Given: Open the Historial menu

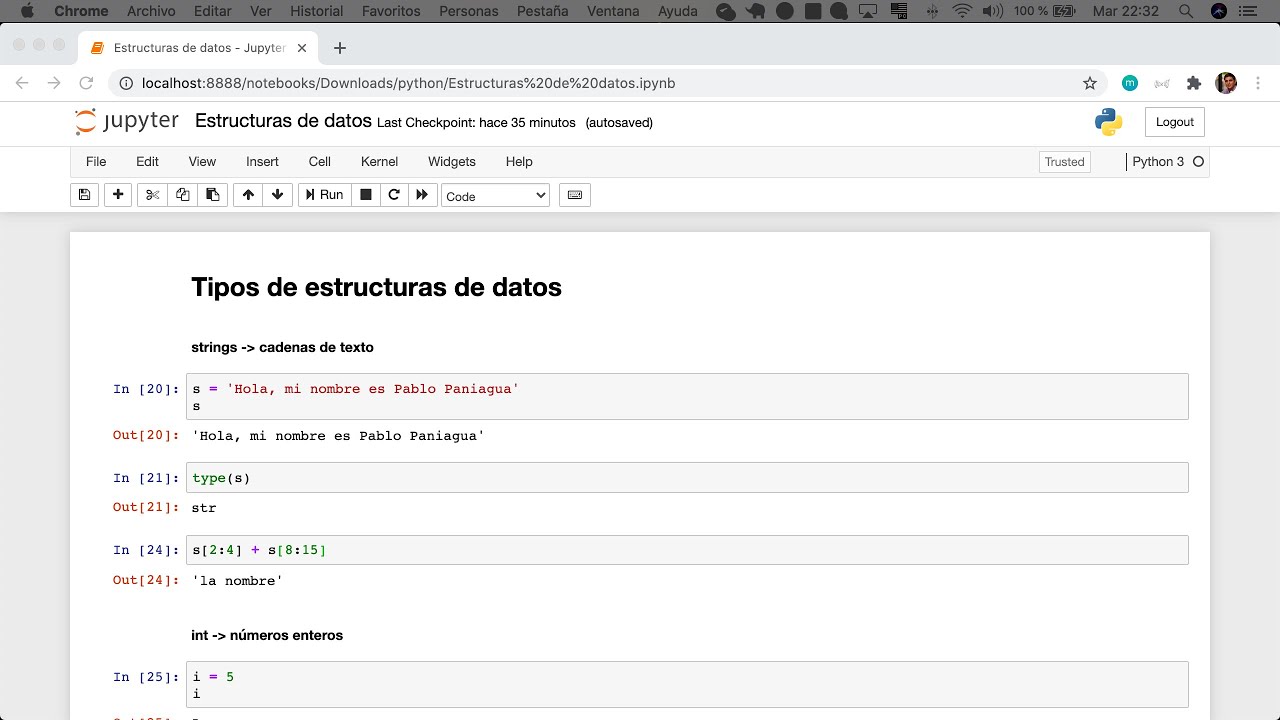Looking at the screenshot, I should pos(316,11).
